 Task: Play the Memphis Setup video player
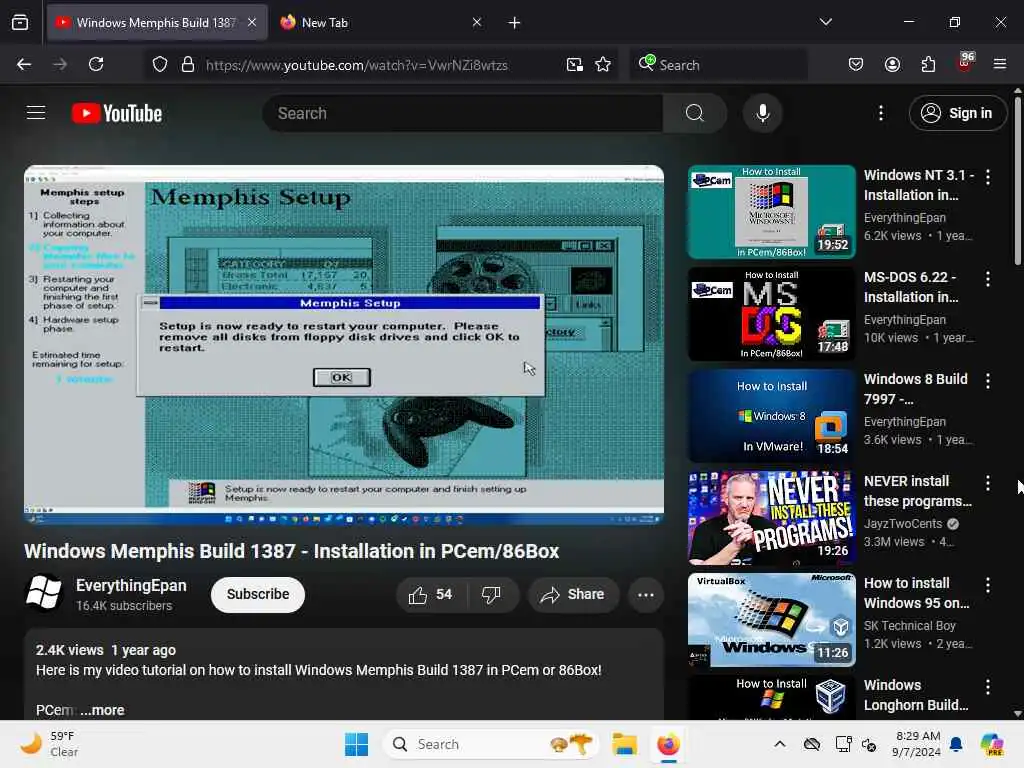tap(344, 344)
